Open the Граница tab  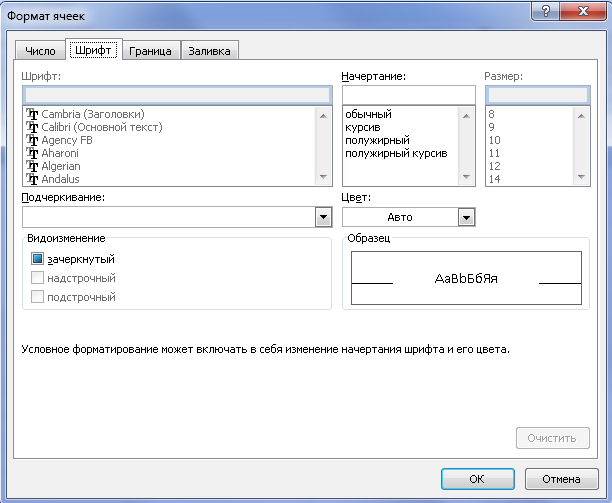(x=150, y=51)
